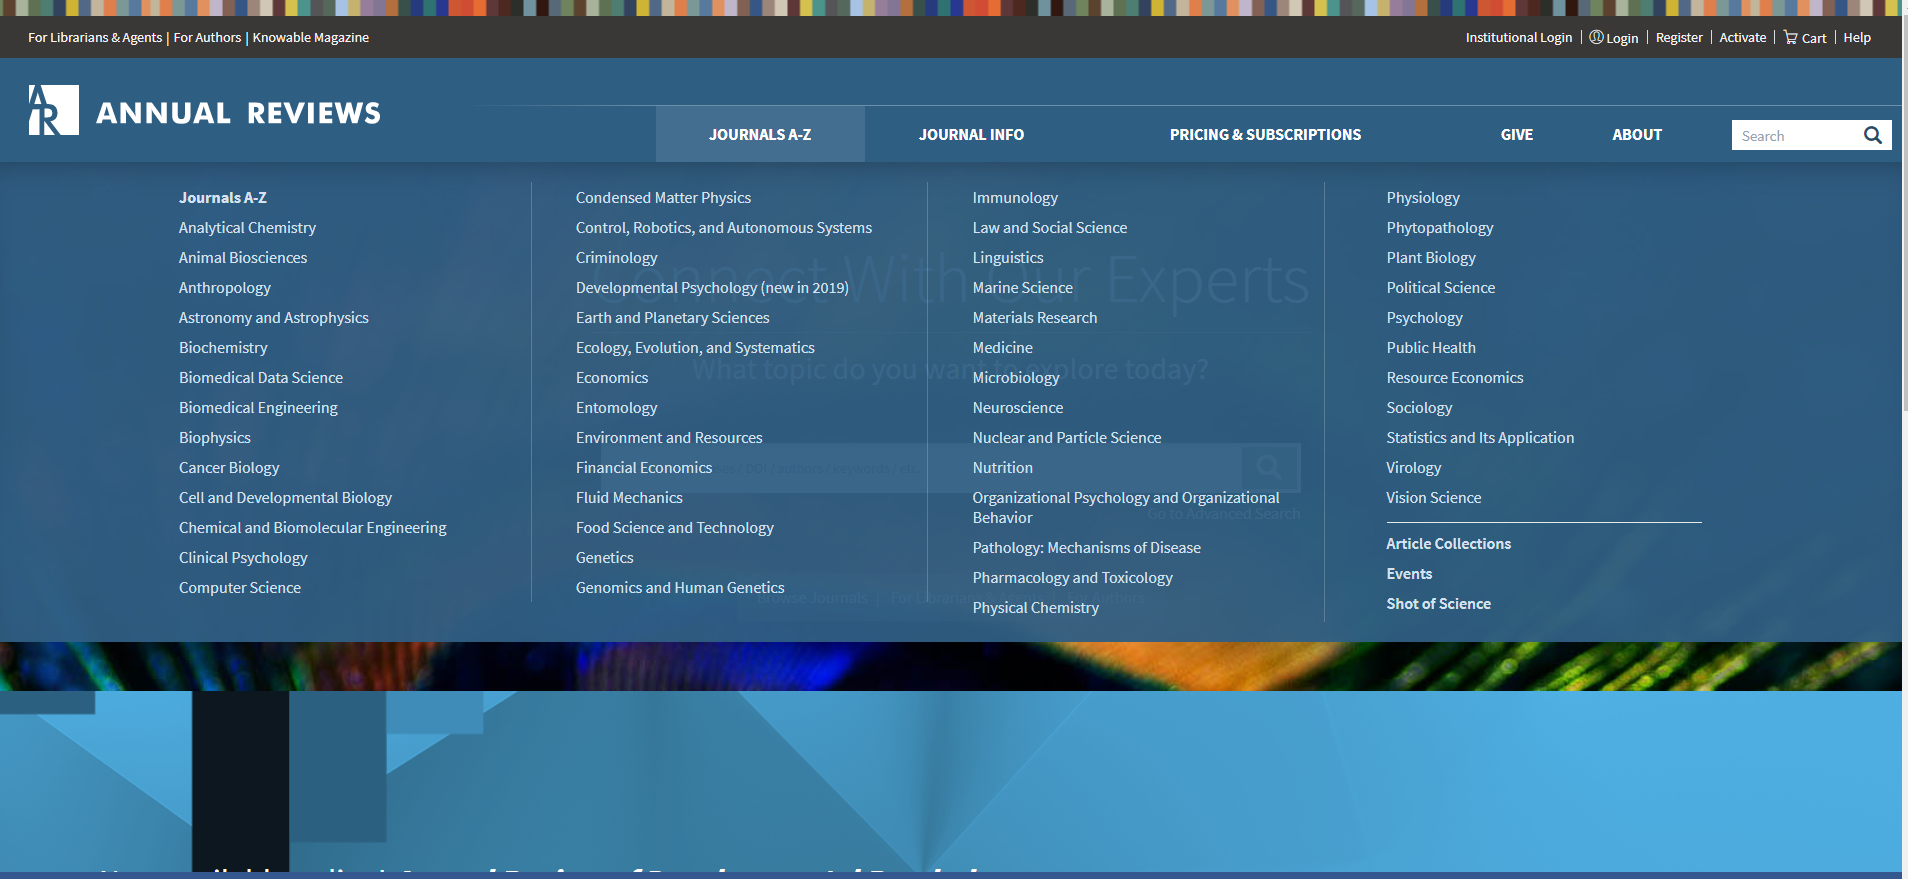Open the Institutional Login link
The image size is (1908, 879).
click(1518, 38)
